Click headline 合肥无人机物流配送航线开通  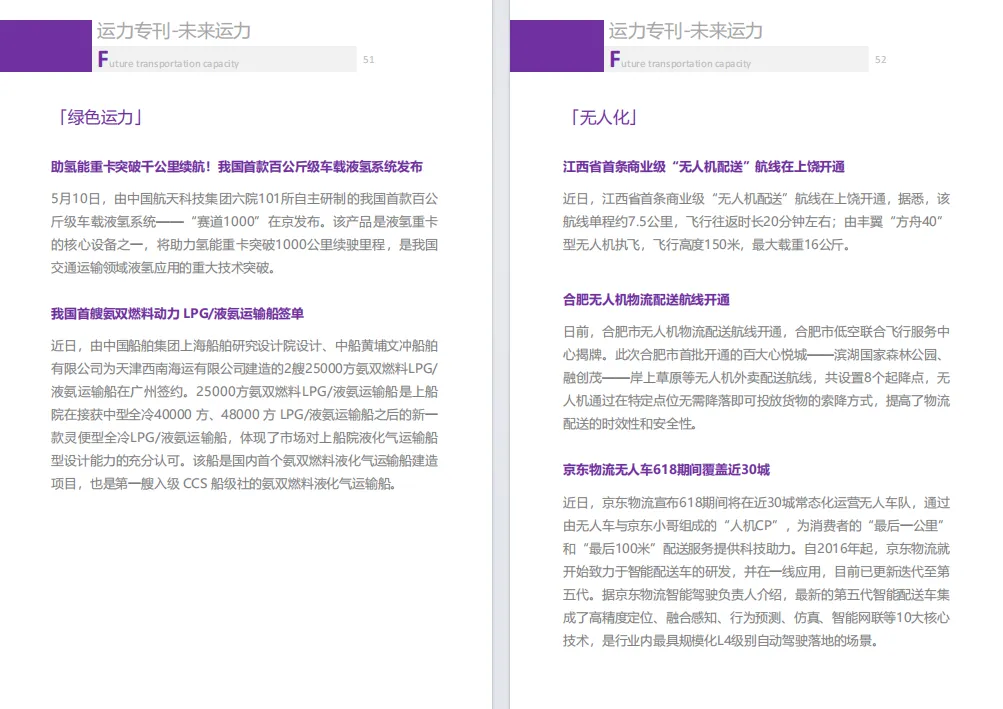coord(646,299)
